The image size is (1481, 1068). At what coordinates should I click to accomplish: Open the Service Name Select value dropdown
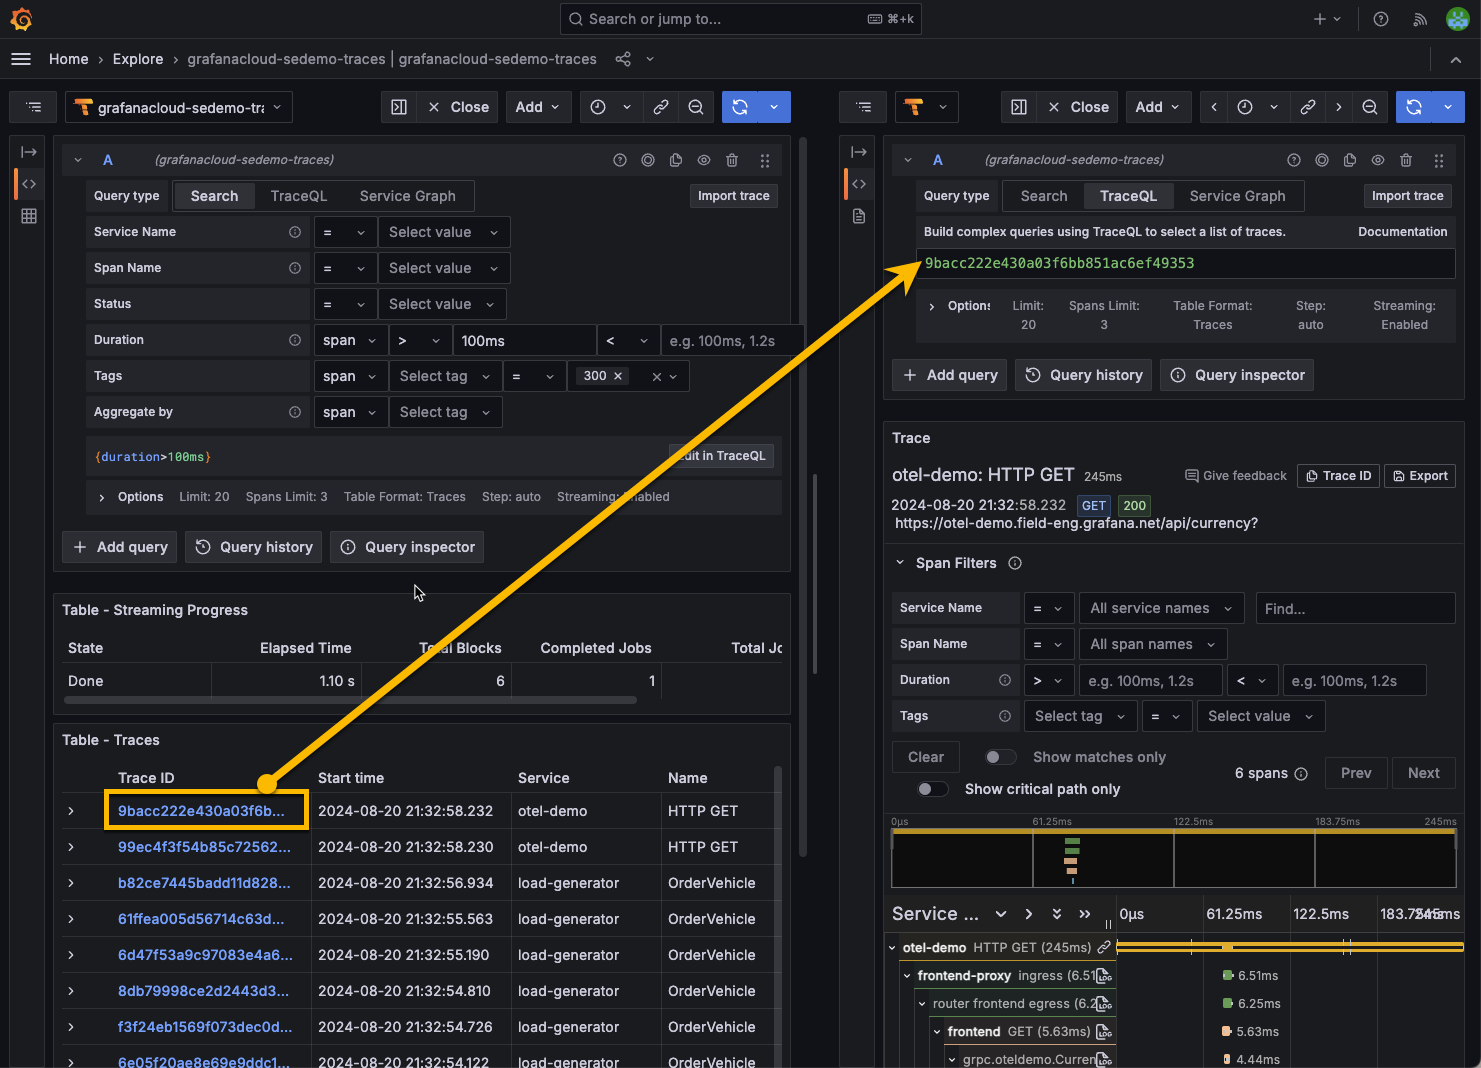pyautogui.click(x=443, y=231)
